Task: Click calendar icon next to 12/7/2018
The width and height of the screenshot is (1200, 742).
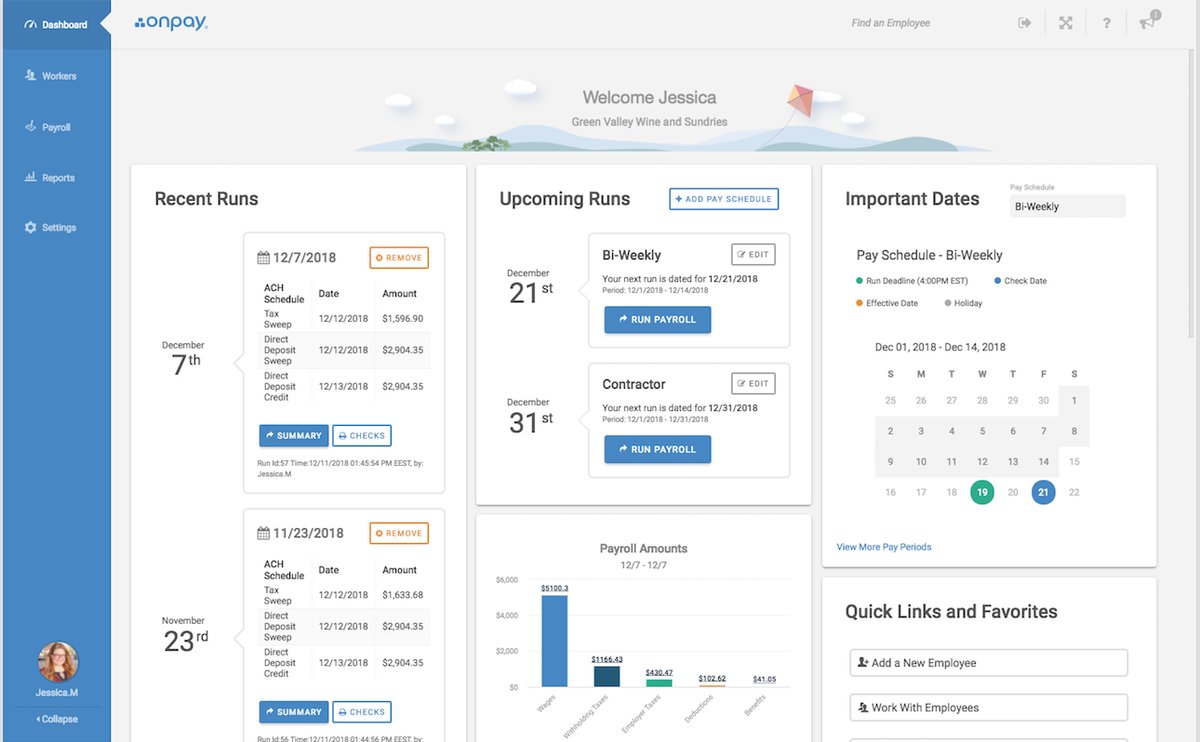Action: (263, 258)
